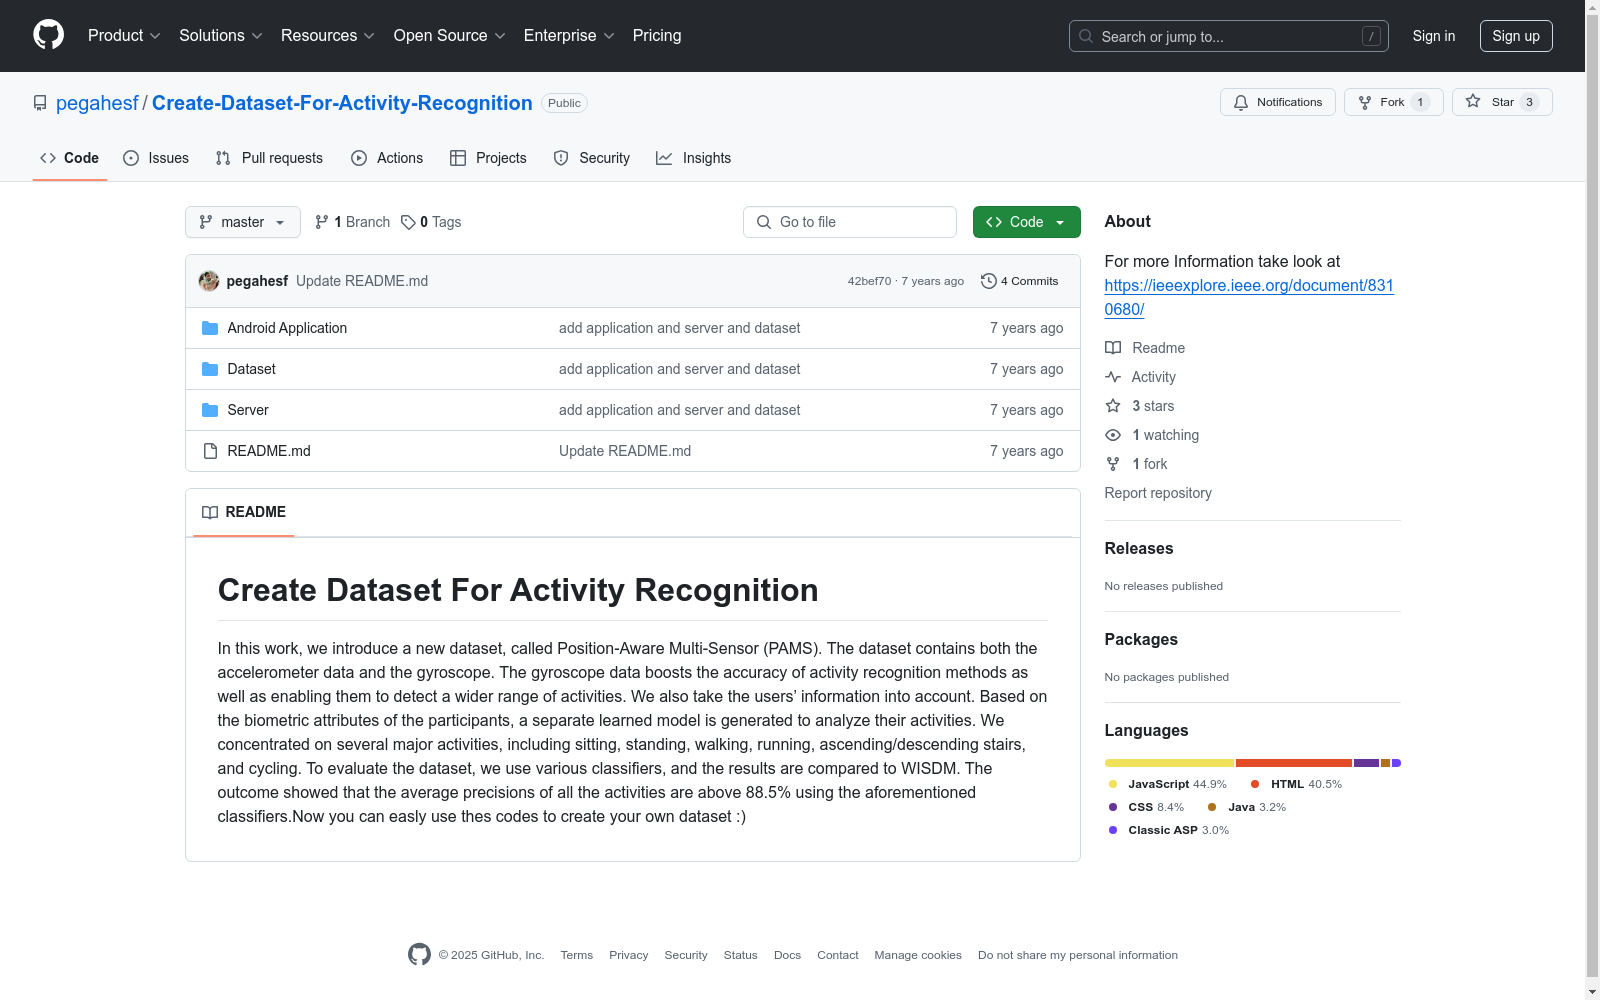Click the star icon next to 3 stars
The width and height of the screenshot is (1600, 1000).
(x=1113, y=406)
